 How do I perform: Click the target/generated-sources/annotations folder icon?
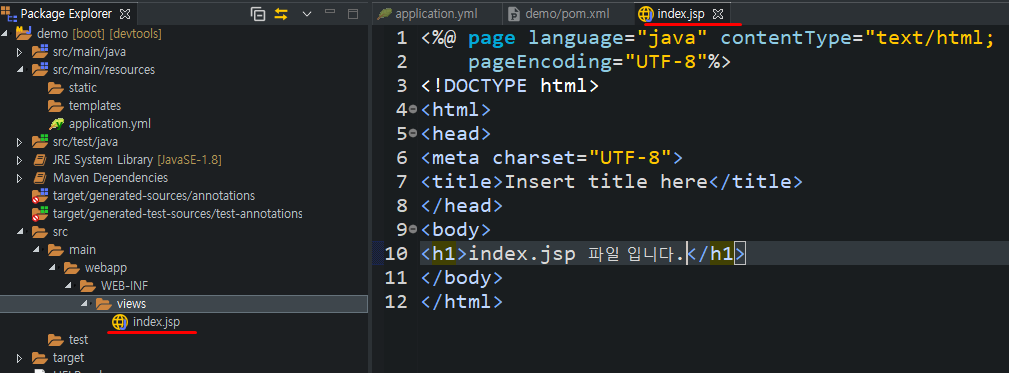40,196
